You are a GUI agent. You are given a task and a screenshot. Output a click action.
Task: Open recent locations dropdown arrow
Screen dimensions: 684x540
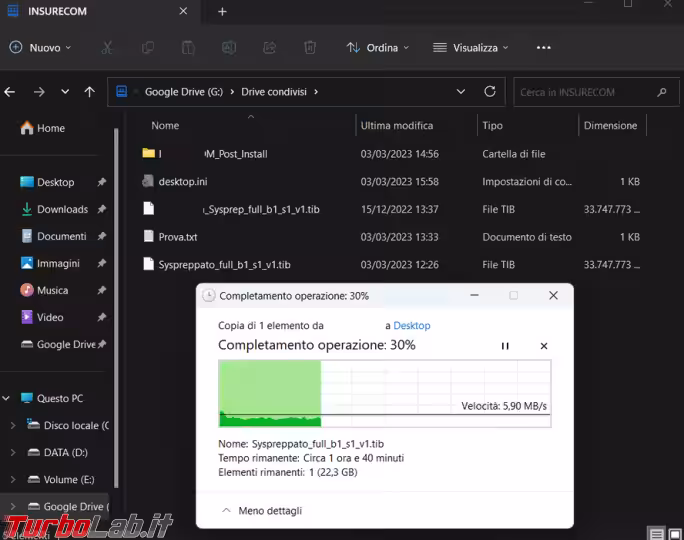65,92
